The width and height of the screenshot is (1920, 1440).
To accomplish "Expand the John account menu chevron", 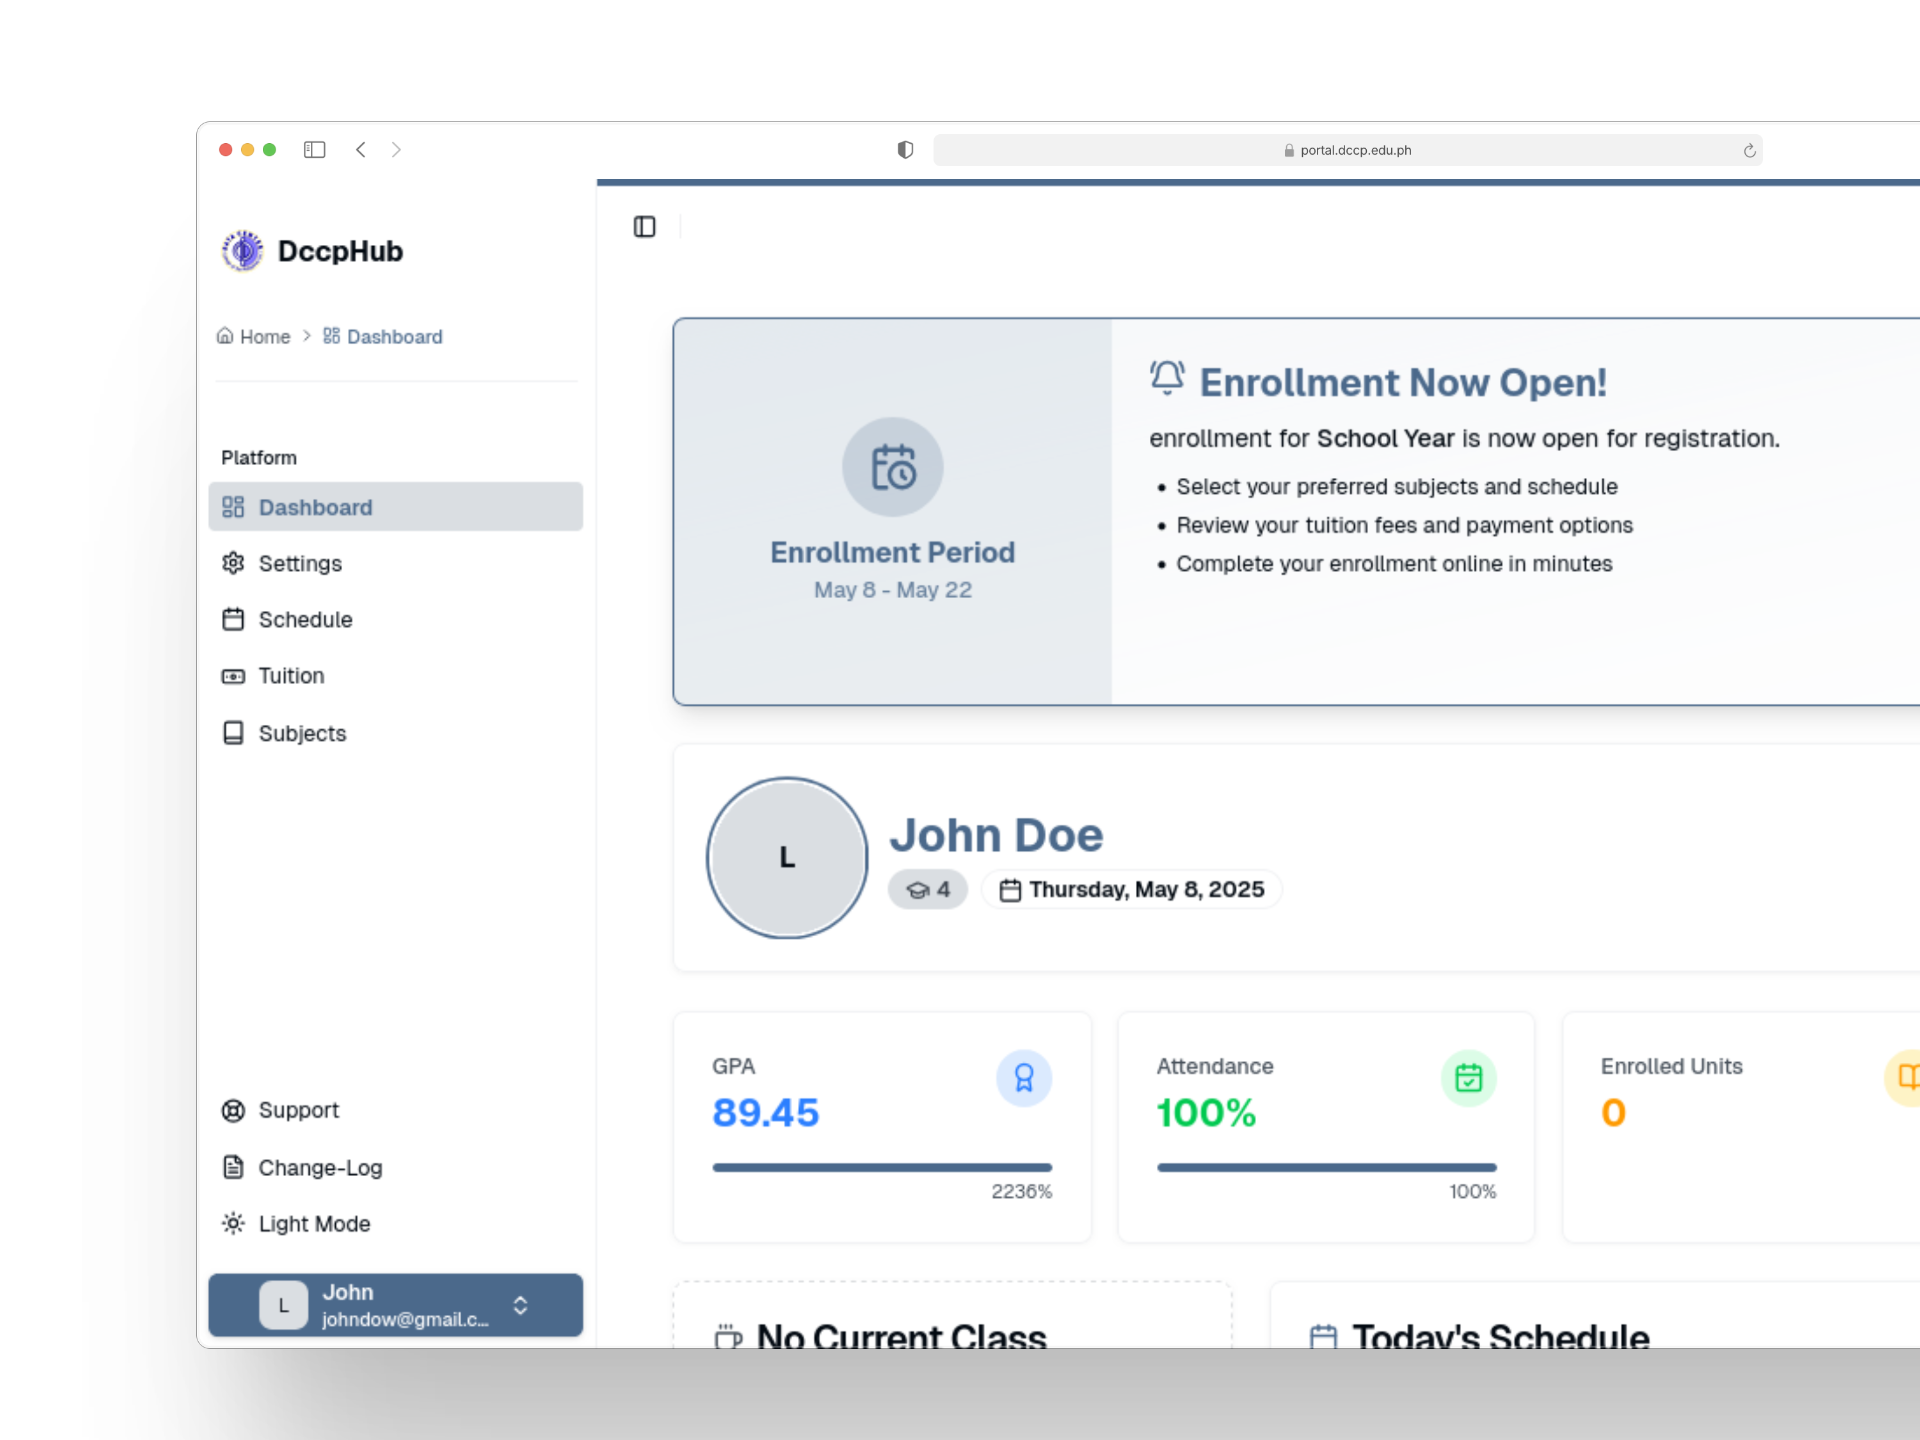I will tap(520, 1305).
